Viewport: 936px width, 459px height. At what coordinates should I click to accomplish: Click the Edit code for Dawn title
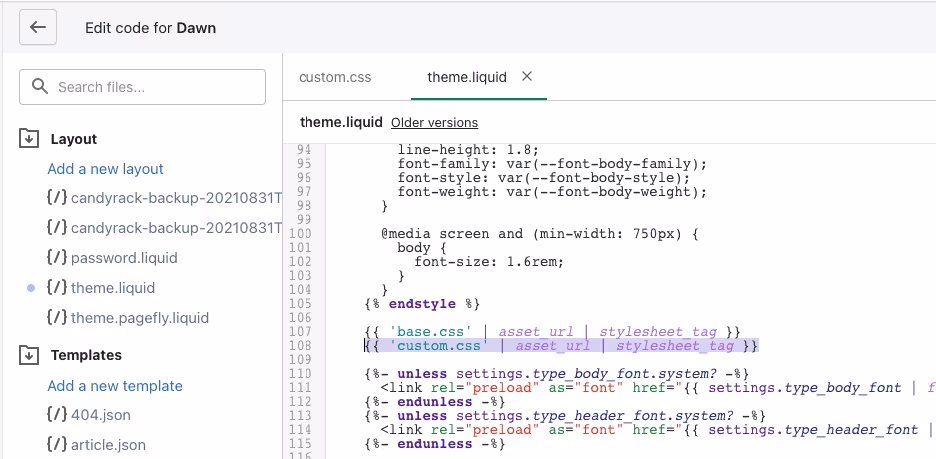150,28
